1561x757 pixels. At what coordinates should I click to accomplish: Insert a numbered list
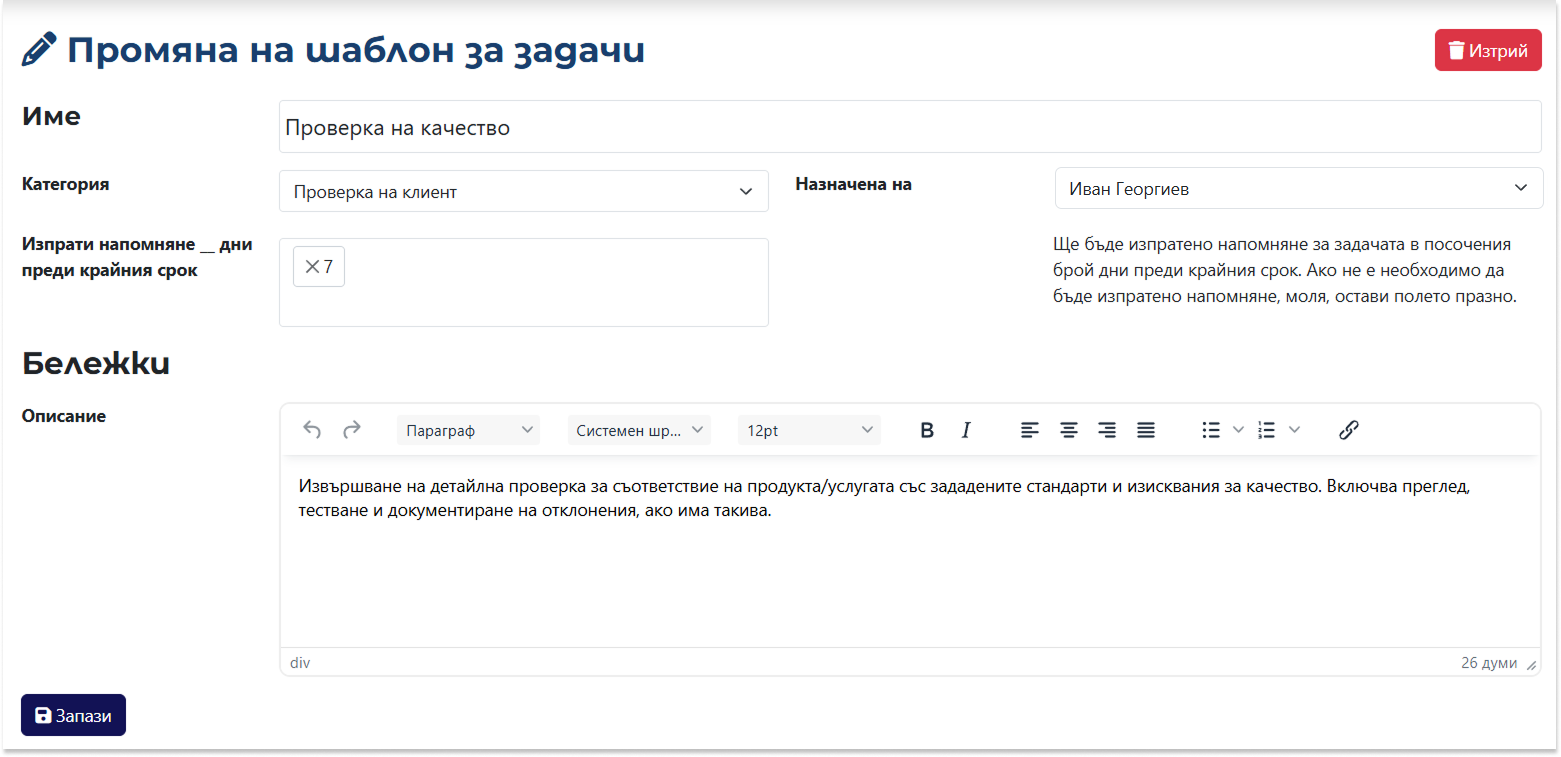click(x=1267, y=430)
